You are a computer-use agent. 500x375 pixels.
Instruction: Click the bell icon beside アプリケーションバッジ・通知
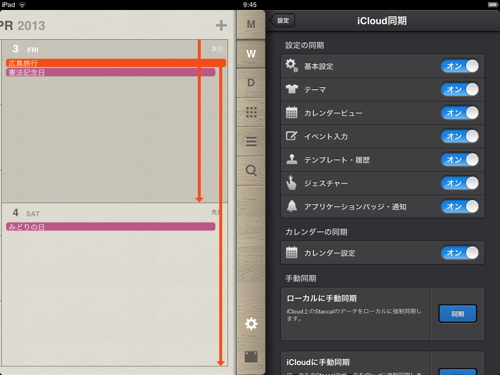(292, 206)
